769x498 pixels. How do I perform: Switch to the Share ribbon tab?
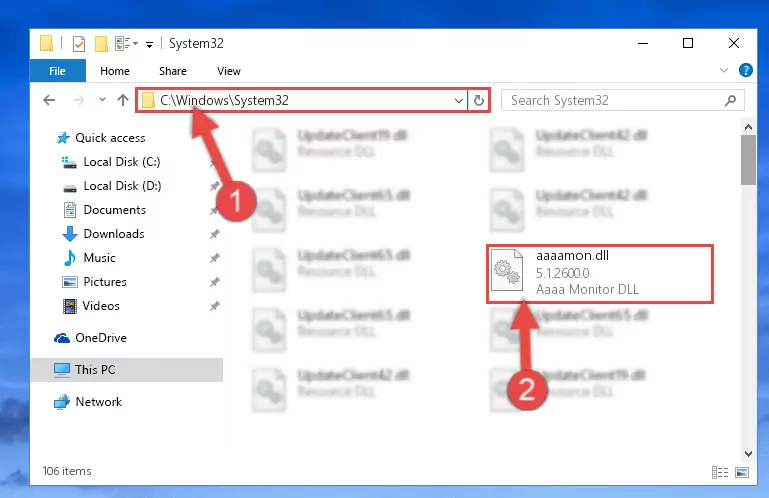click(x=173, y=71)
